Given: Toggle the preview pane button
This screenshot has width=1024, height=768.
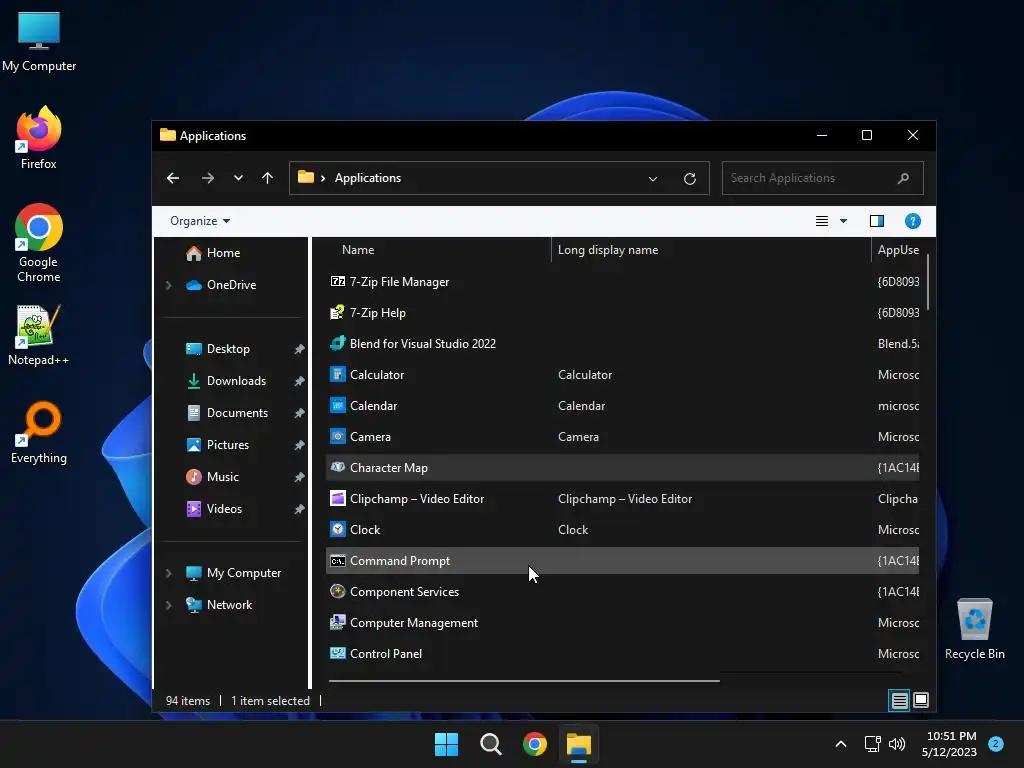Looking at the screenshot, I should (x=877, y=221).
